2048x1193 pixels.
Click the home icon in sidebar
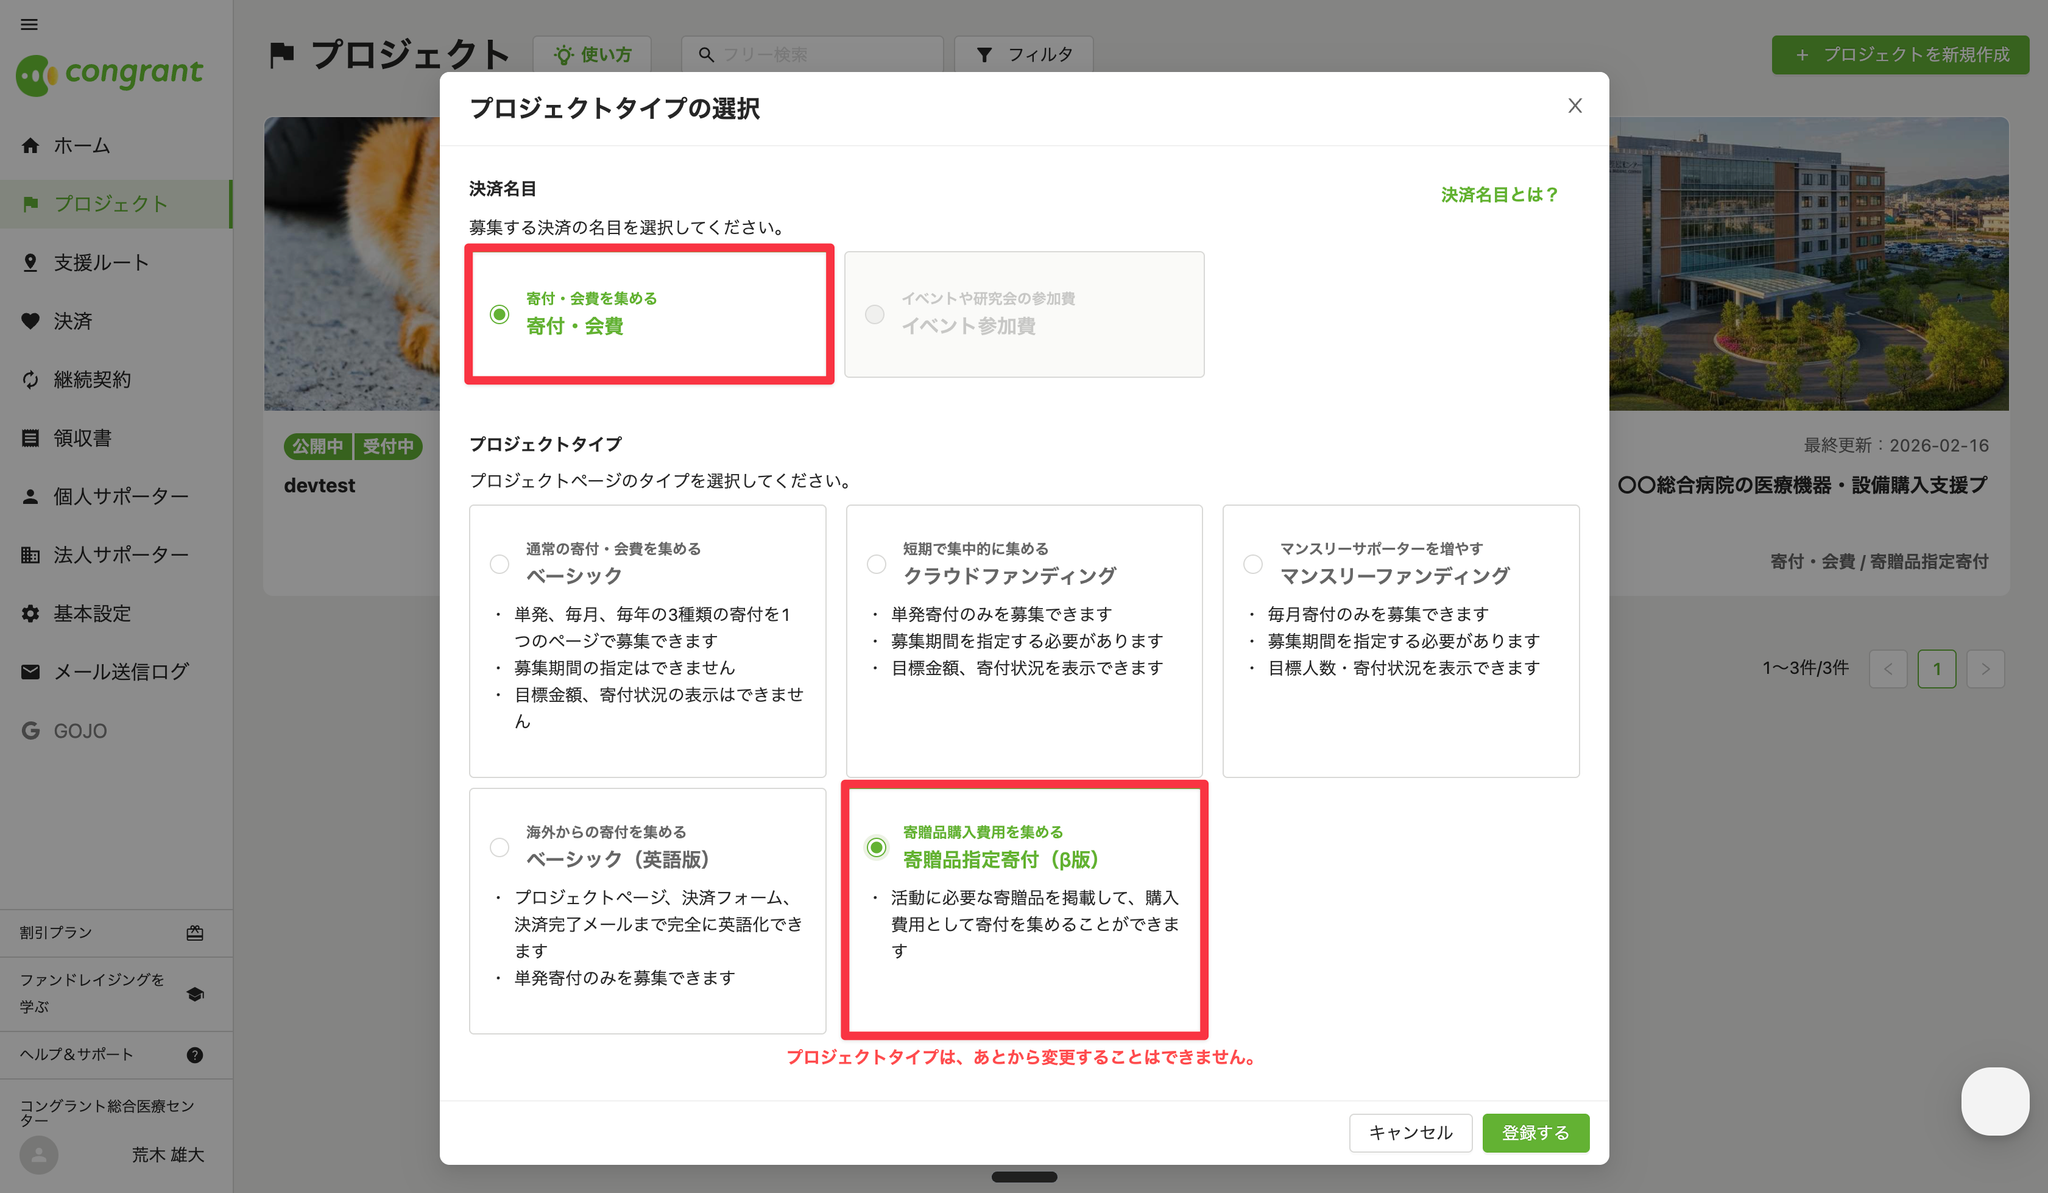pos(31,146)
